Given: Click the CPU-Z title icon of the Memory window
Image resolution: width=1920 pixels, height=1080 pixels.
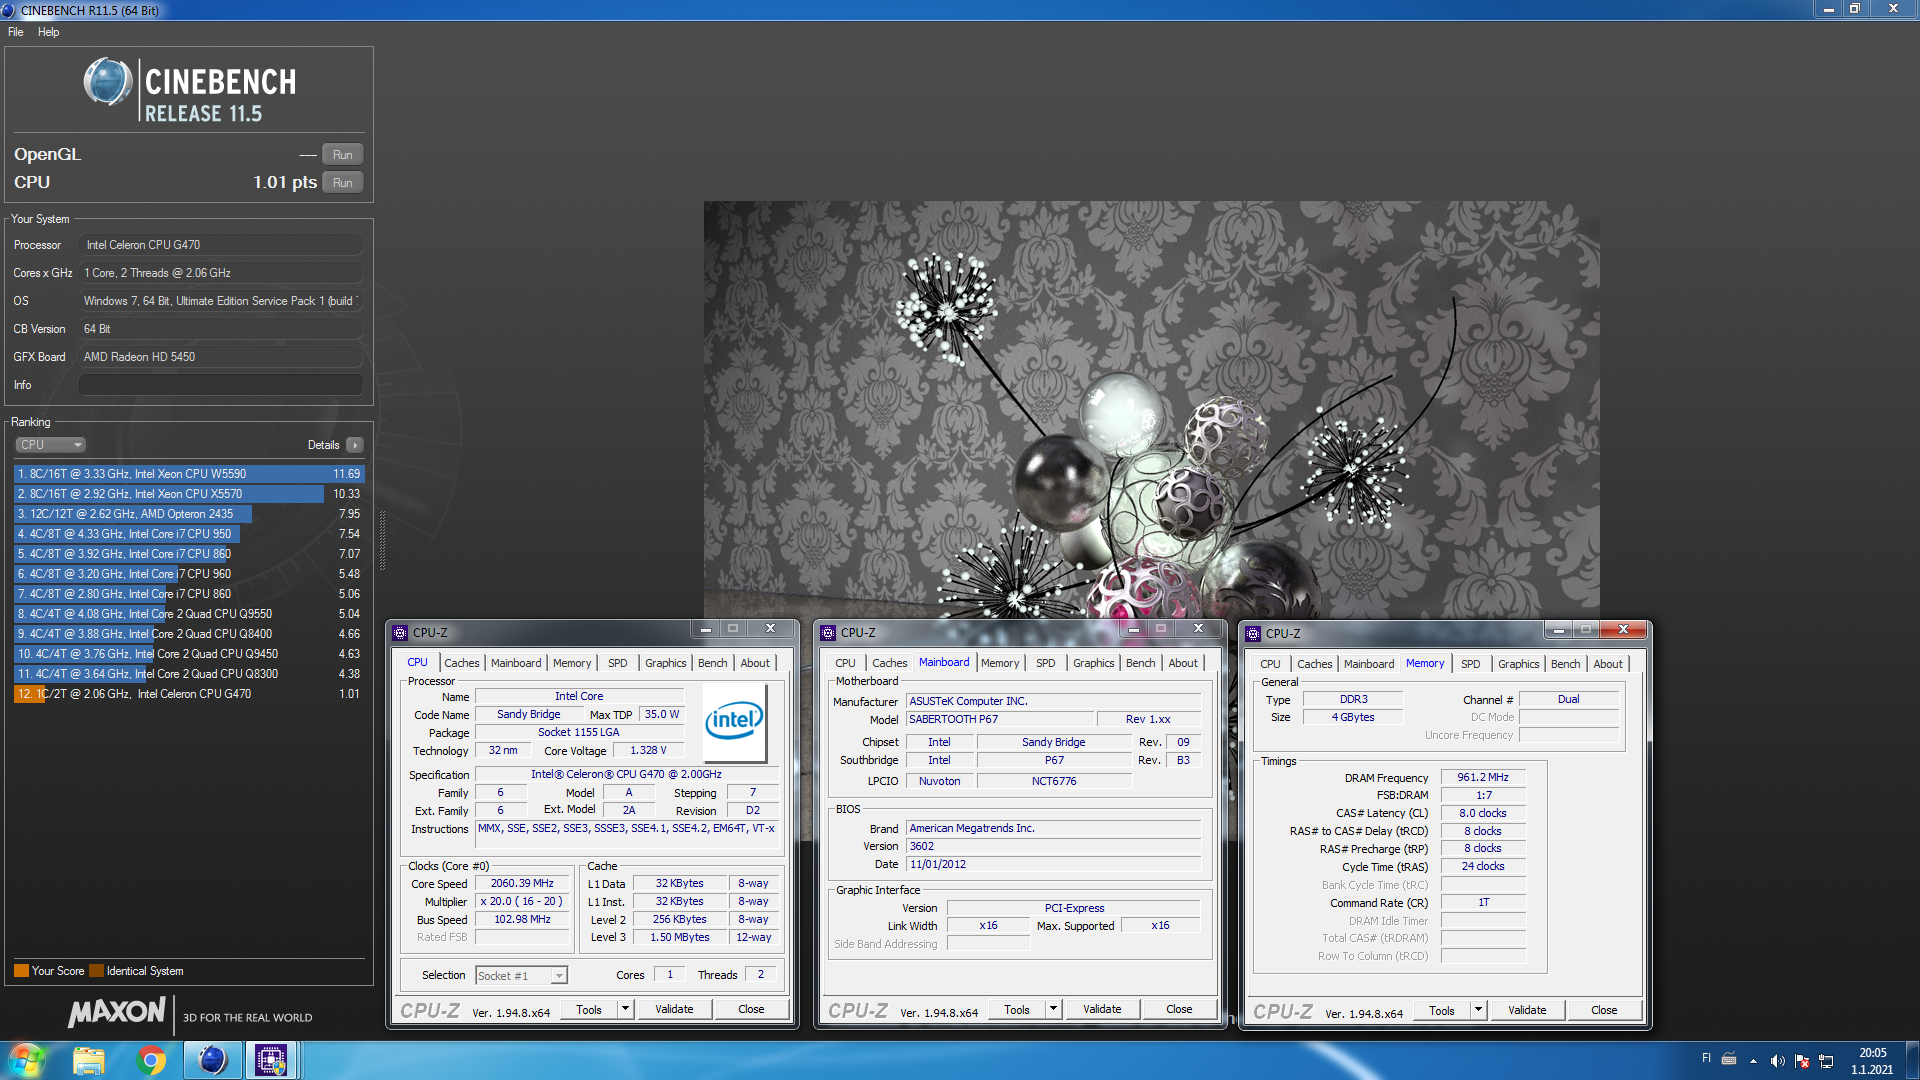Looking at the screenshot, I should (1253, 633).
